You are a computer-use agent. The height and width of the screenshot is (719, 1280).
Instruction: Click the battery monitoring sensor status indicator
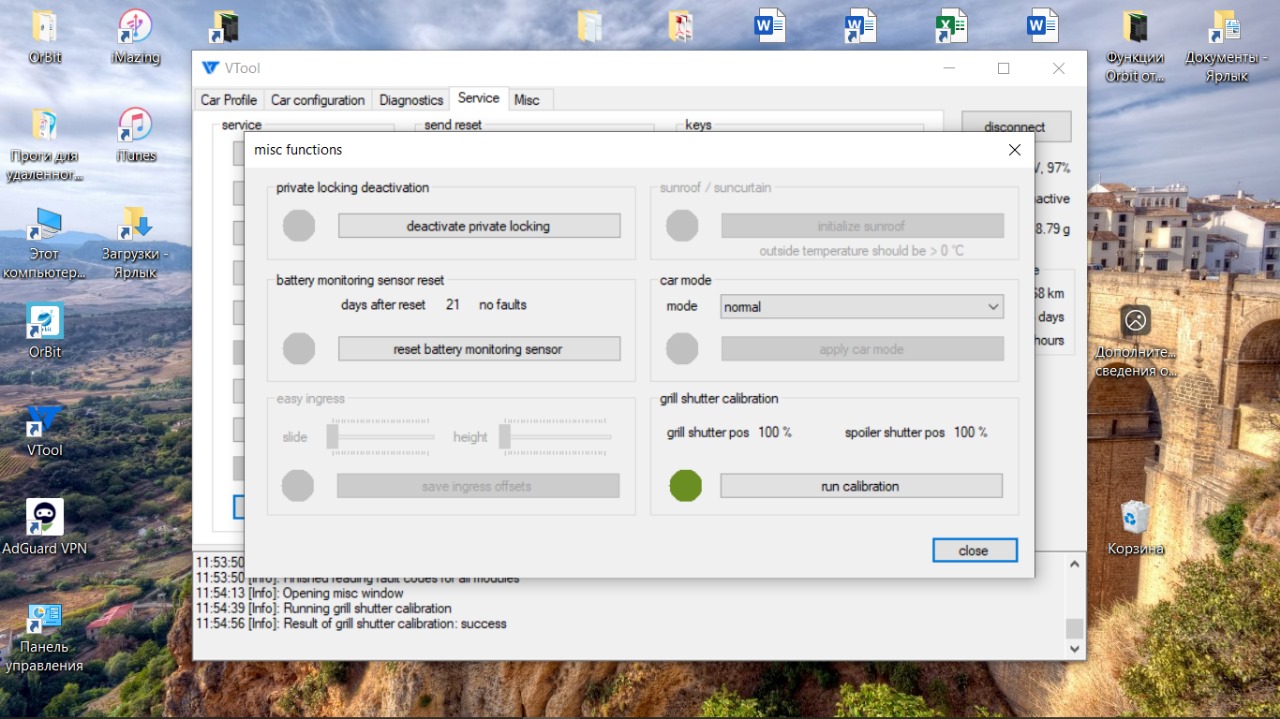point(299,349)
